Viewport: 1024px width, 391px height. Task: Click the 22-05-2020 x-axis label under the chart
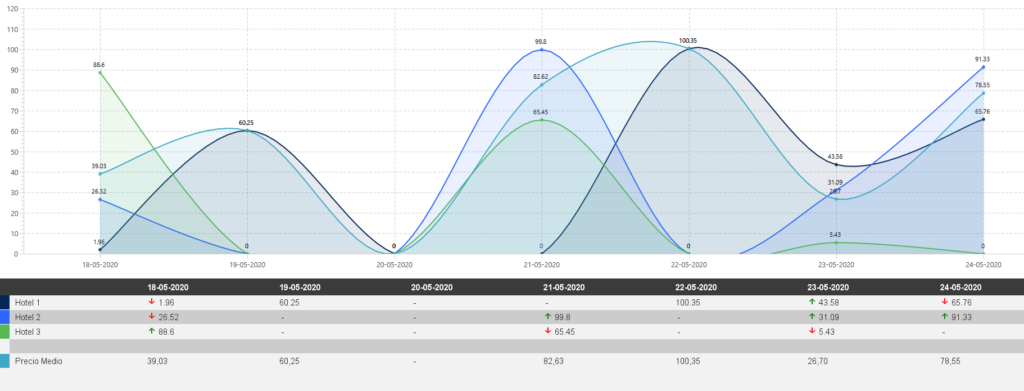pyautogui.click(x=688, y=264)
